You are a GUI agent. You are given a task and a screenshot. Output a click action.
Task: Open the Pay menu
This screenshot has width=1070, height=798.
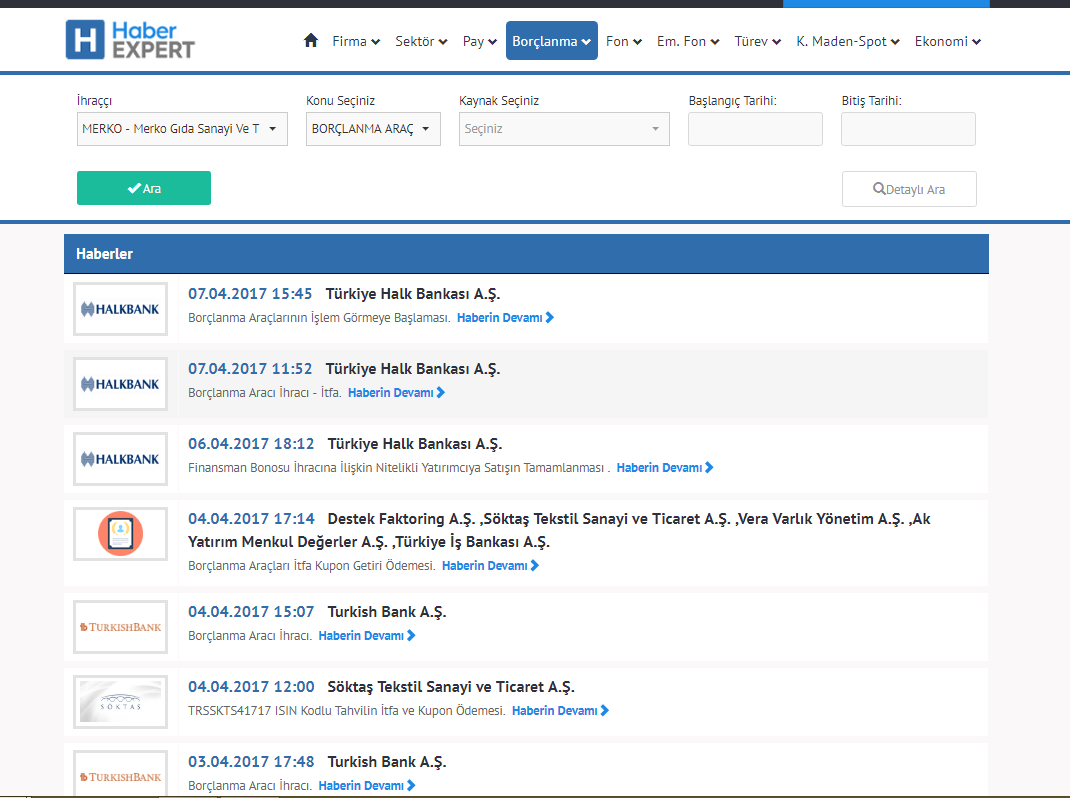[480, 42]
